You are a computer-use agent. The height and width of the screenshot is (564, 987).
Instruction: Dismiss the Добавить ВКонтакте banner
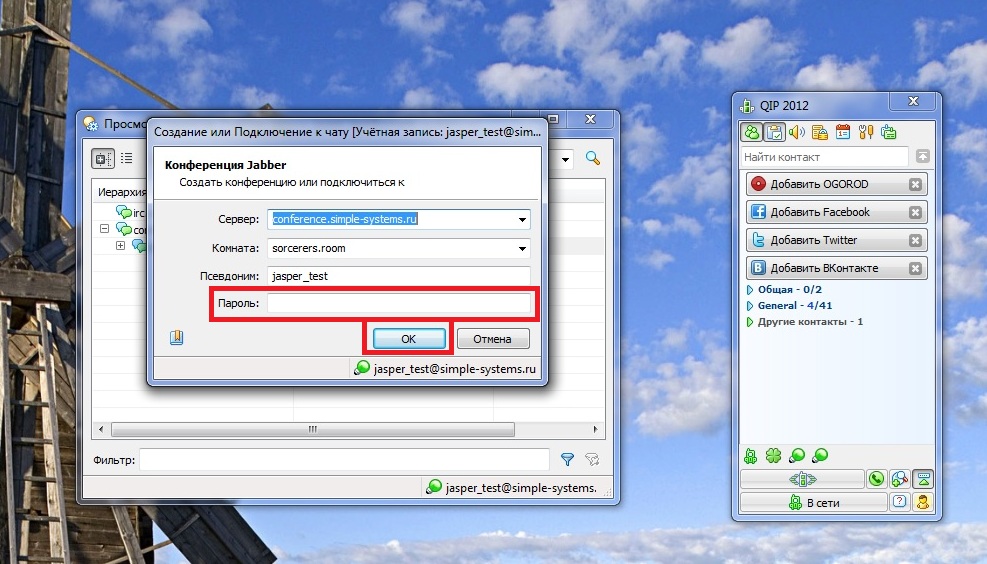(915, 268)
